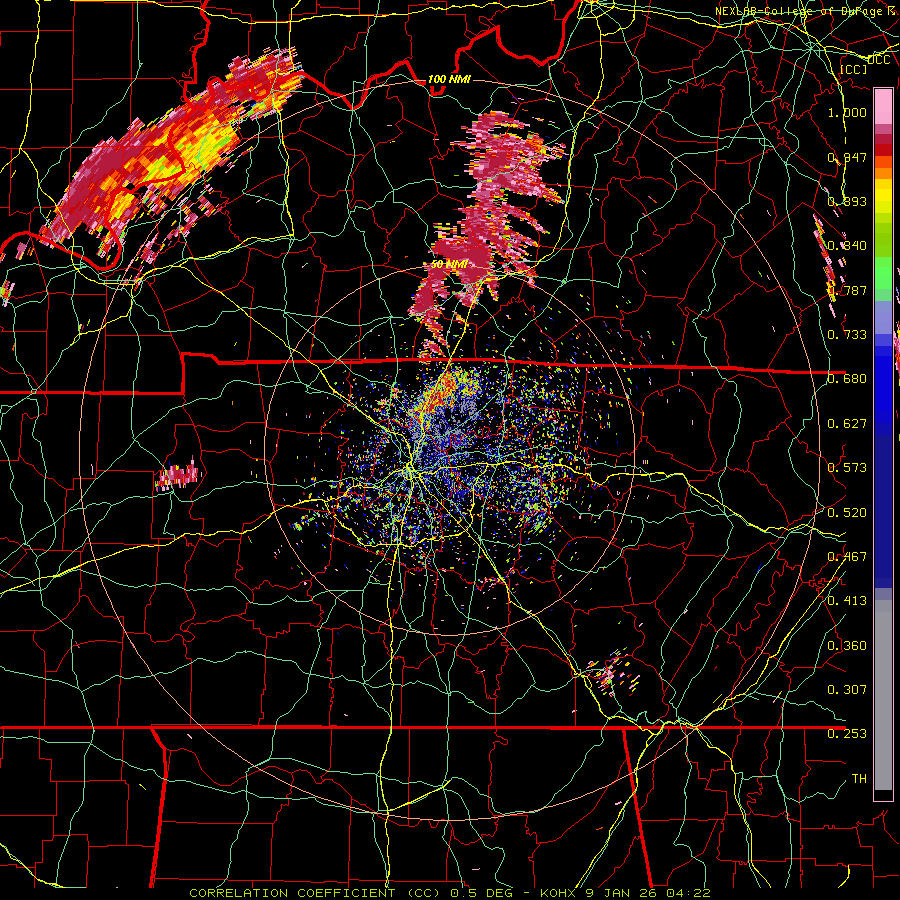This screenshot has width=900, height=900.
Task: Click the DCC product label
Action: tap(879, 60)
